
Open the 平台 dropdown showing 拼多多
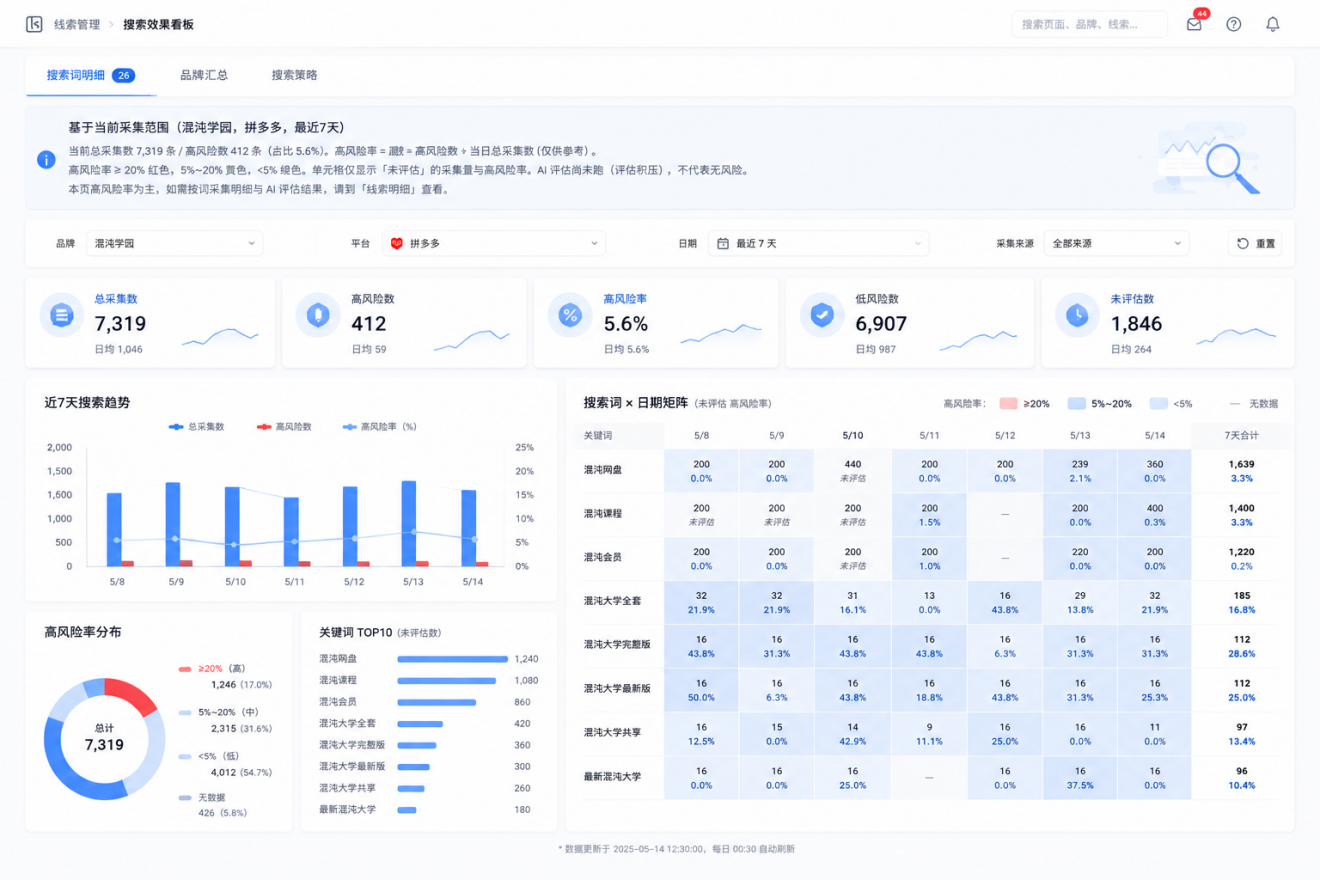(x=494, y=243)
